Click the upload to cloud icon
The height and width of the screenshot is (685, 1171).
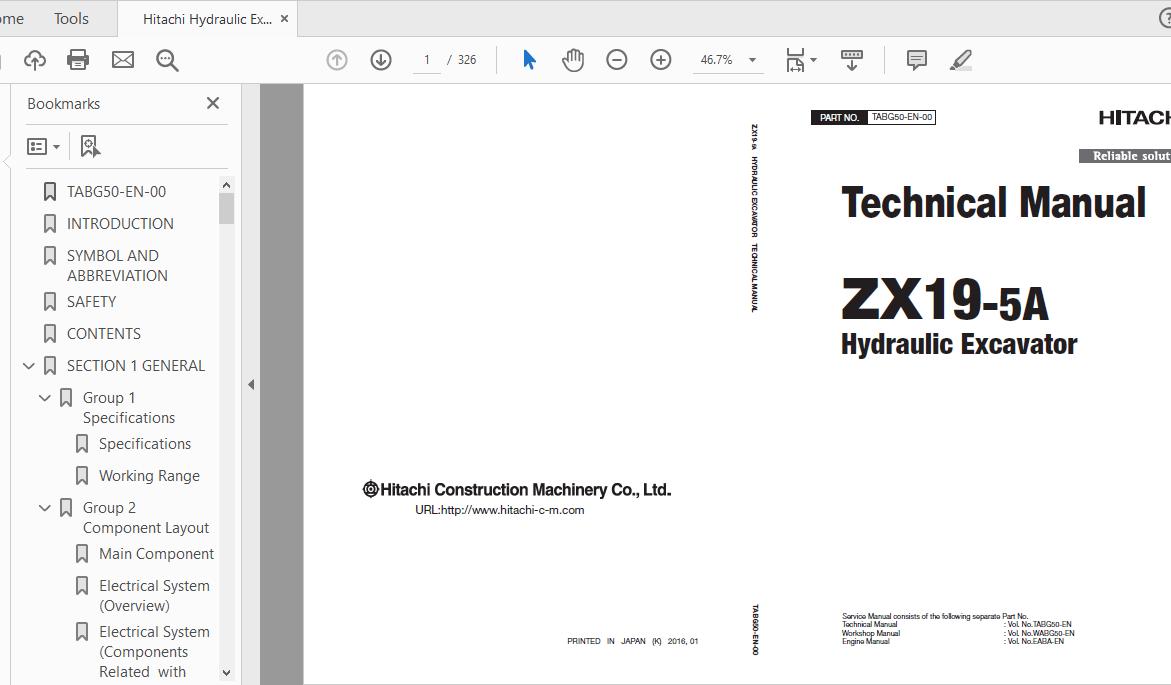tap(35, 60)
